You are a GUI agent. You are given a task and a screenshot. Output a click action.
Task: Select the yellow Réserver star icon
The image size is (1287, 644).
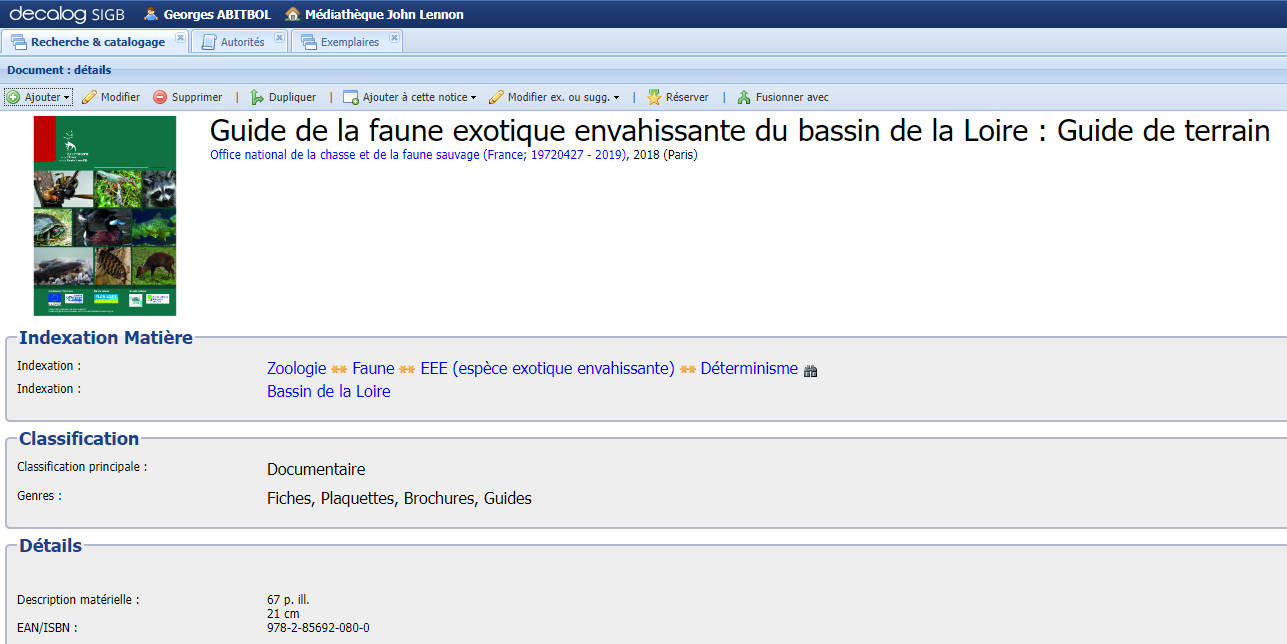coord(652,97)
